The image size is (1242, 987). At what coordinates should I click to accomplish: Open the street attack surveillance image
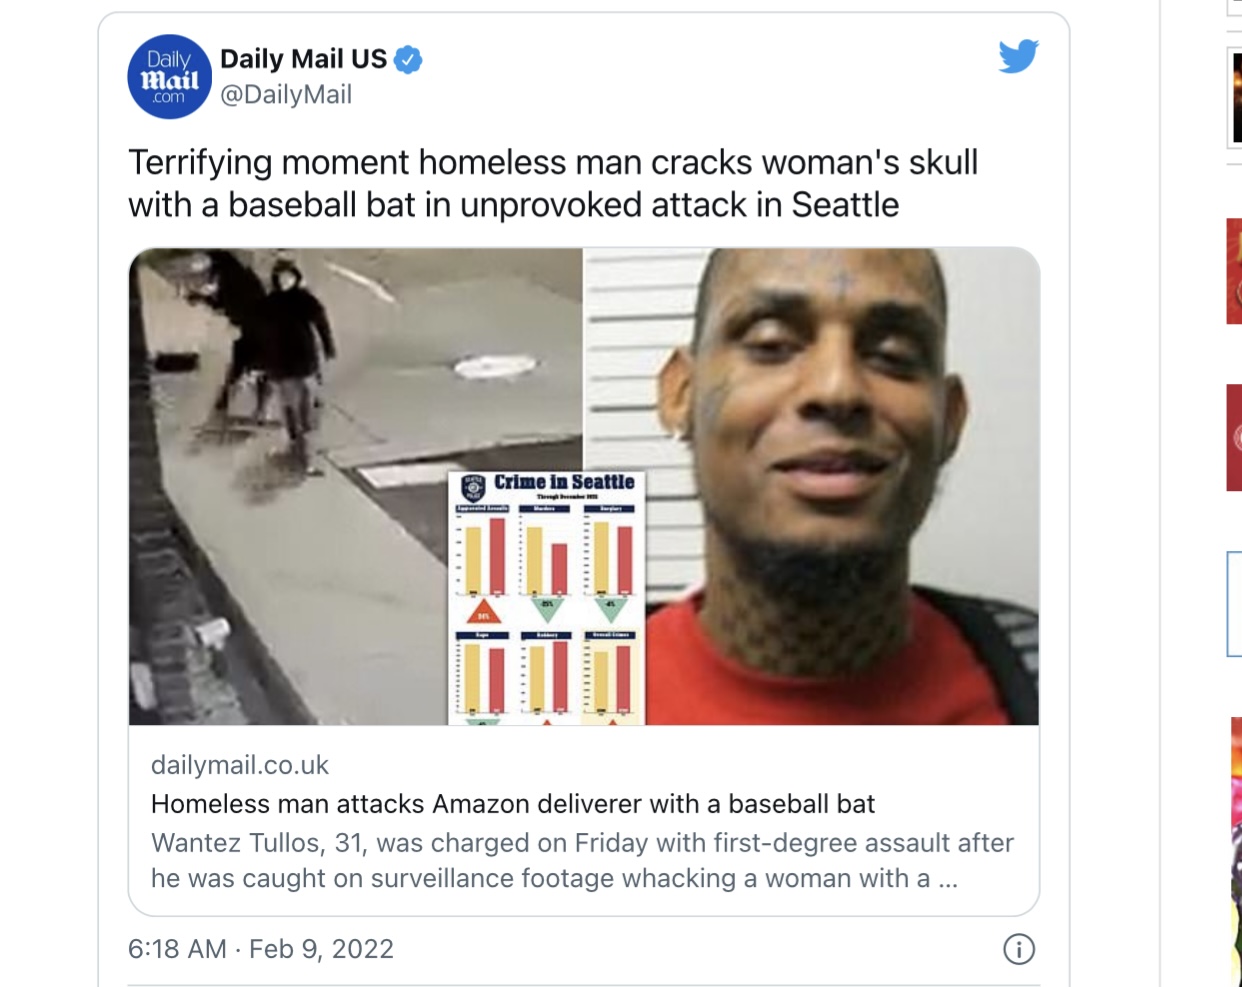tap(355, 486)
